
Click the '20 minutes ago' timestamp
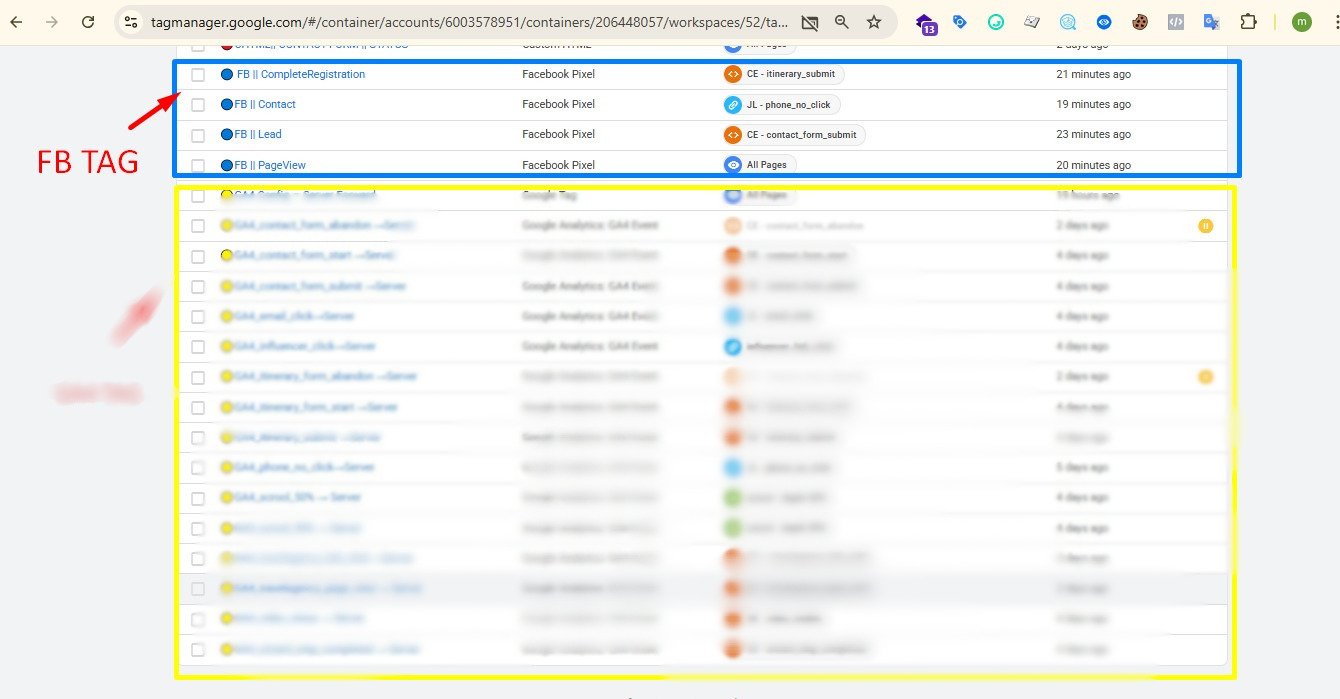1094,165
